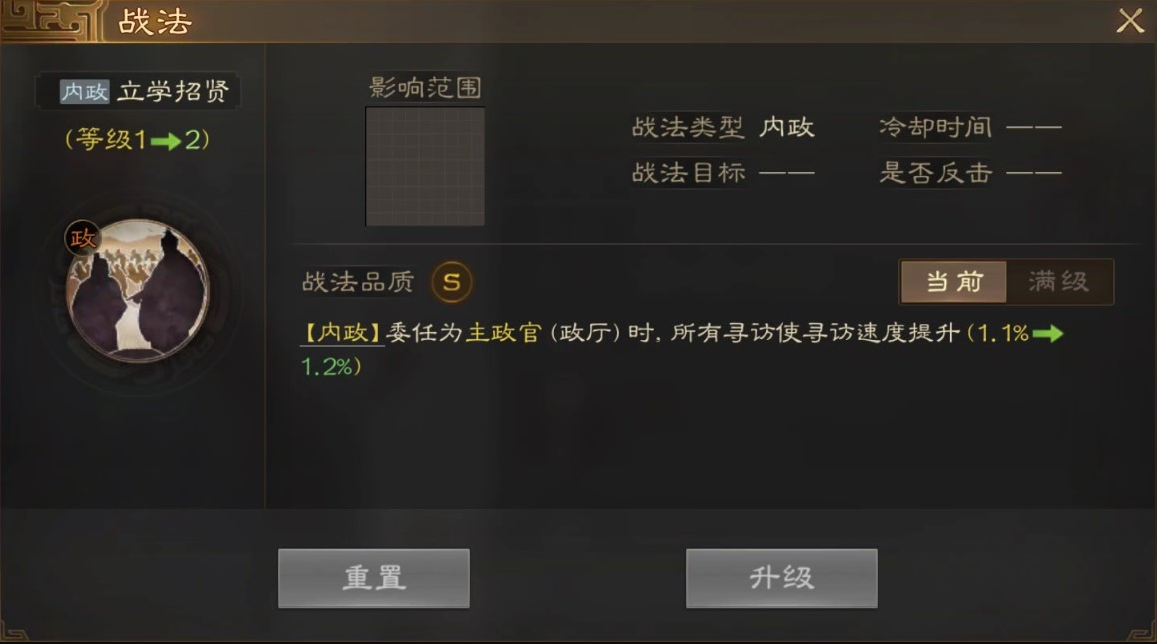Close the 战法 dialog with the X
Viewport: 1157px width, 644px height.
point(1130,21)
